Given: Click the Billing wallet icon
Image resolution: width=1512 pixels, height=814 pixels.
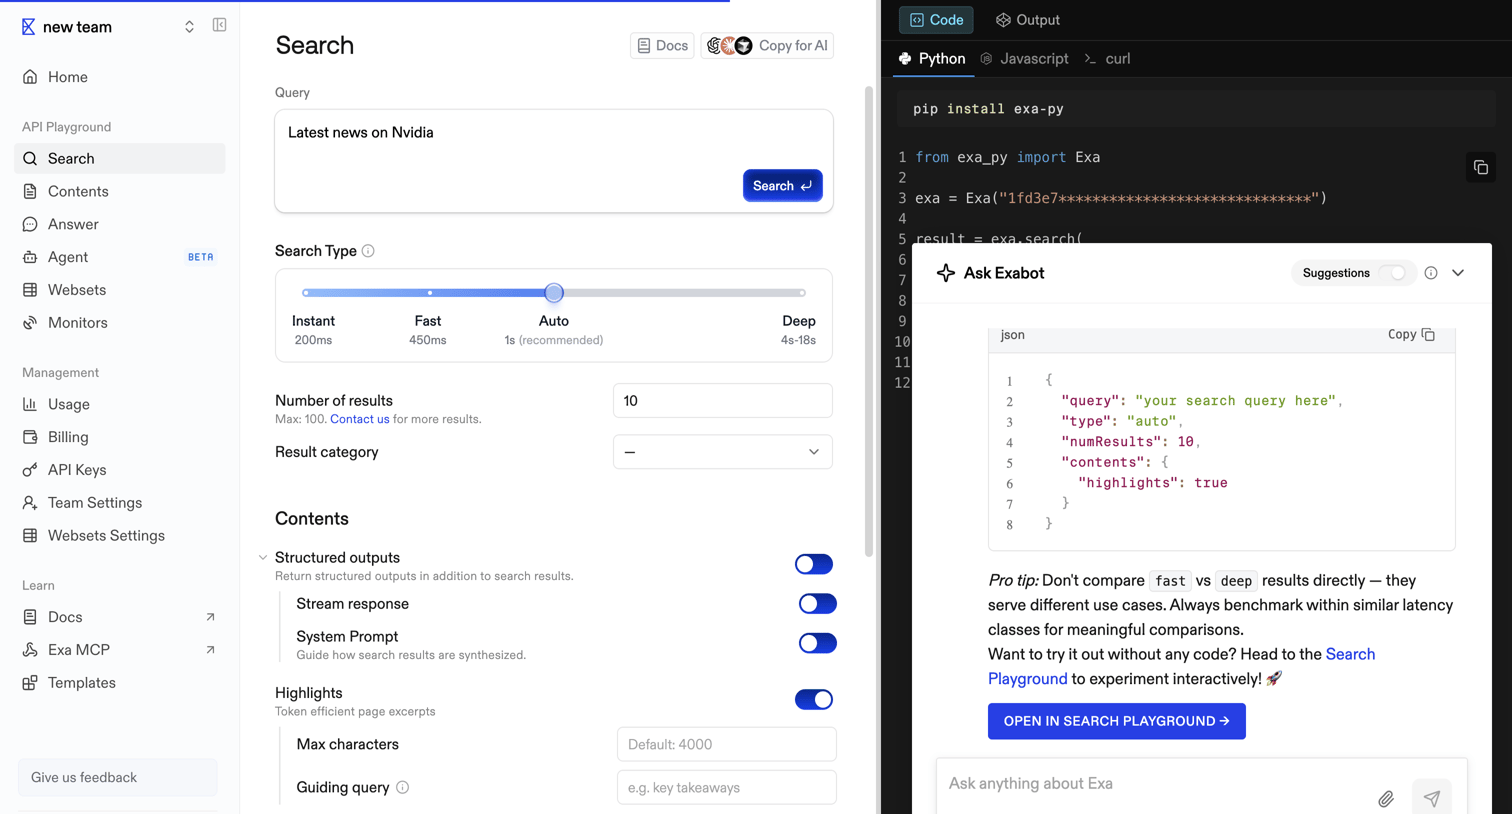Looking at the screenshot, I should click(30, 437).
